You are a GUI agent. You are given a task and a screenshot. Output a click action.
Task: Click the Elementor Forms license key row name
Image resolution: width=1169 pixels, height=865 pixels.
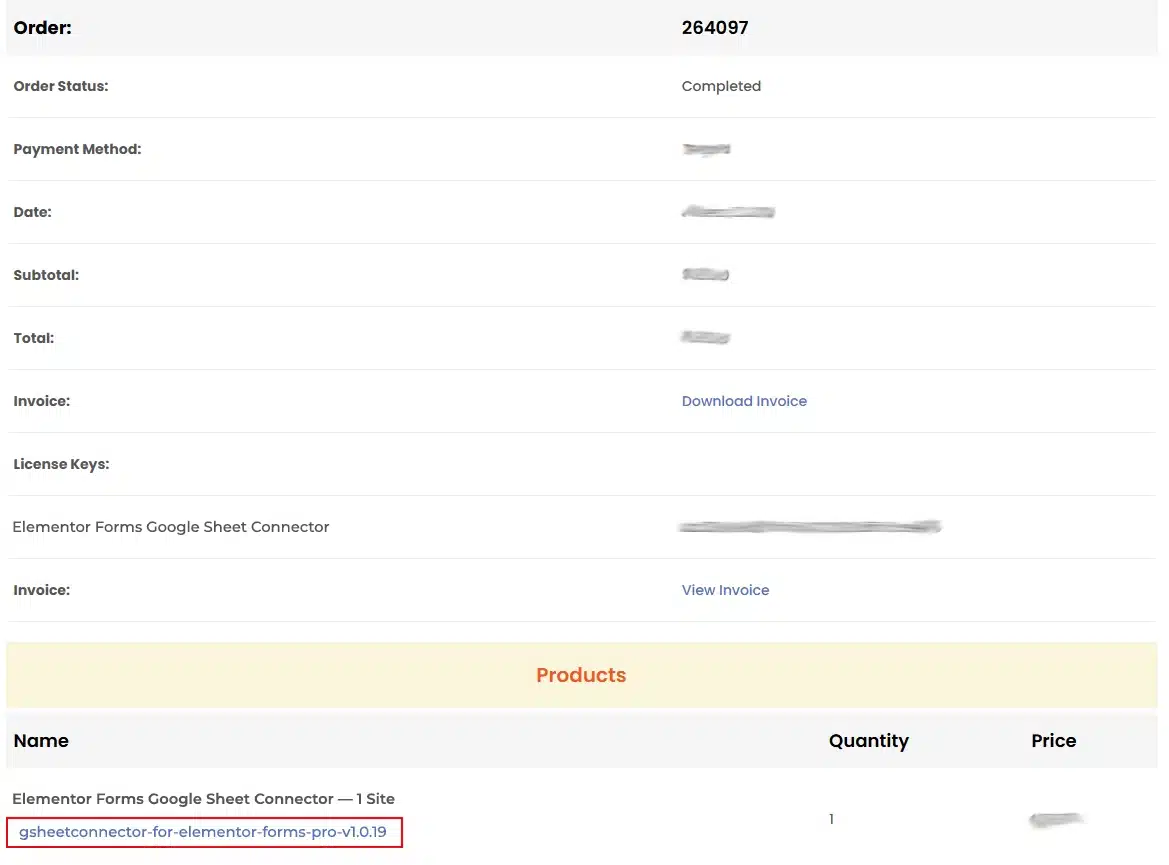point(170,527)
